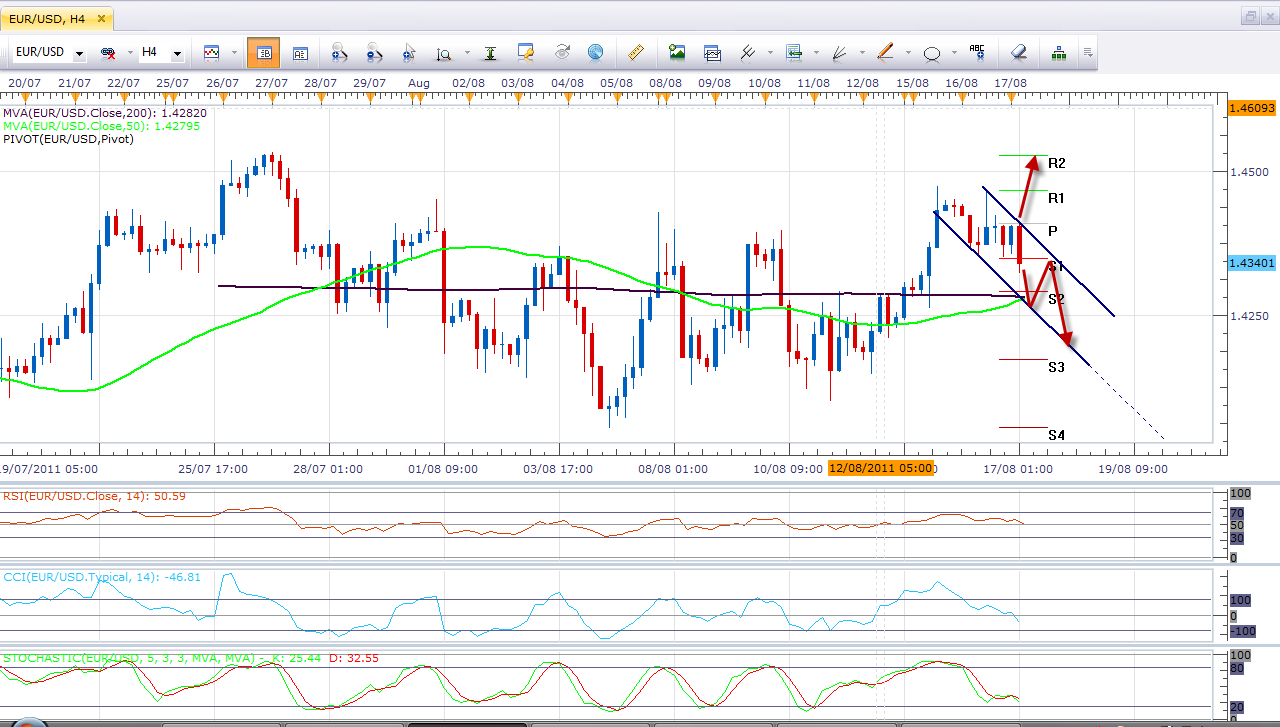Toggle the ask price mode button
Viewport: 1280px width, 727px height.
click(299, 53)
